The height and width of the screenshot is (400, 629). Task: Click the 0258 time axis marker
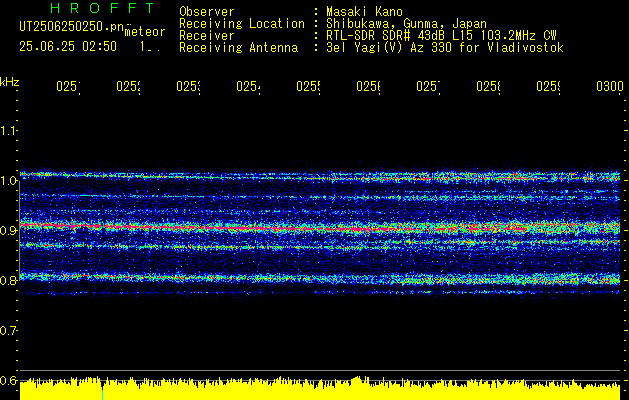point(489,87)
